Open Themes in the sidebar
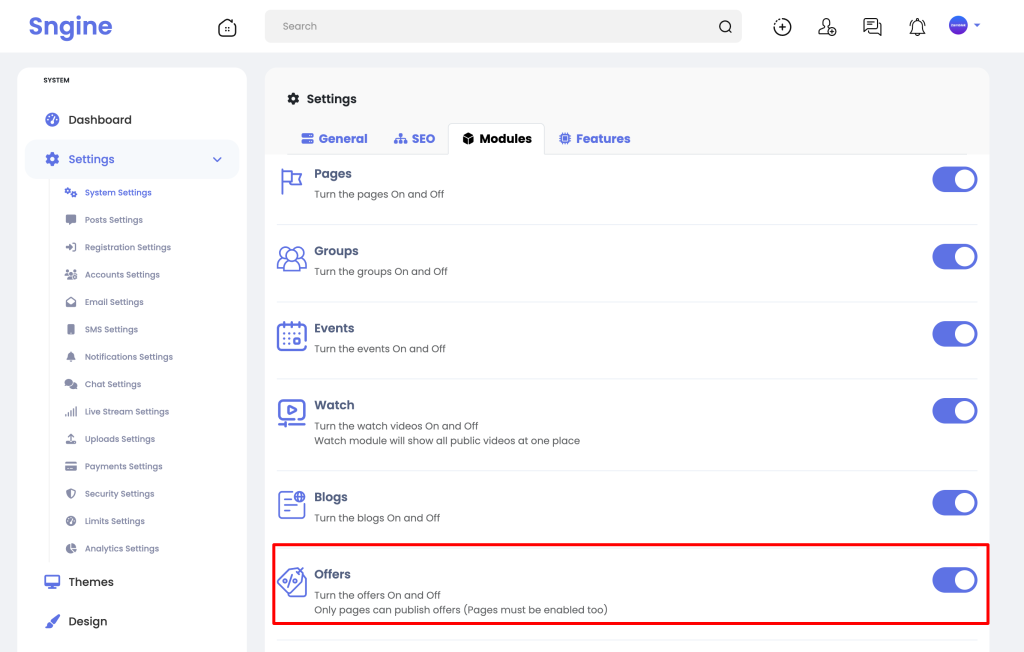1024x652 pixels. pyautogui.click(x=91, y=582)
